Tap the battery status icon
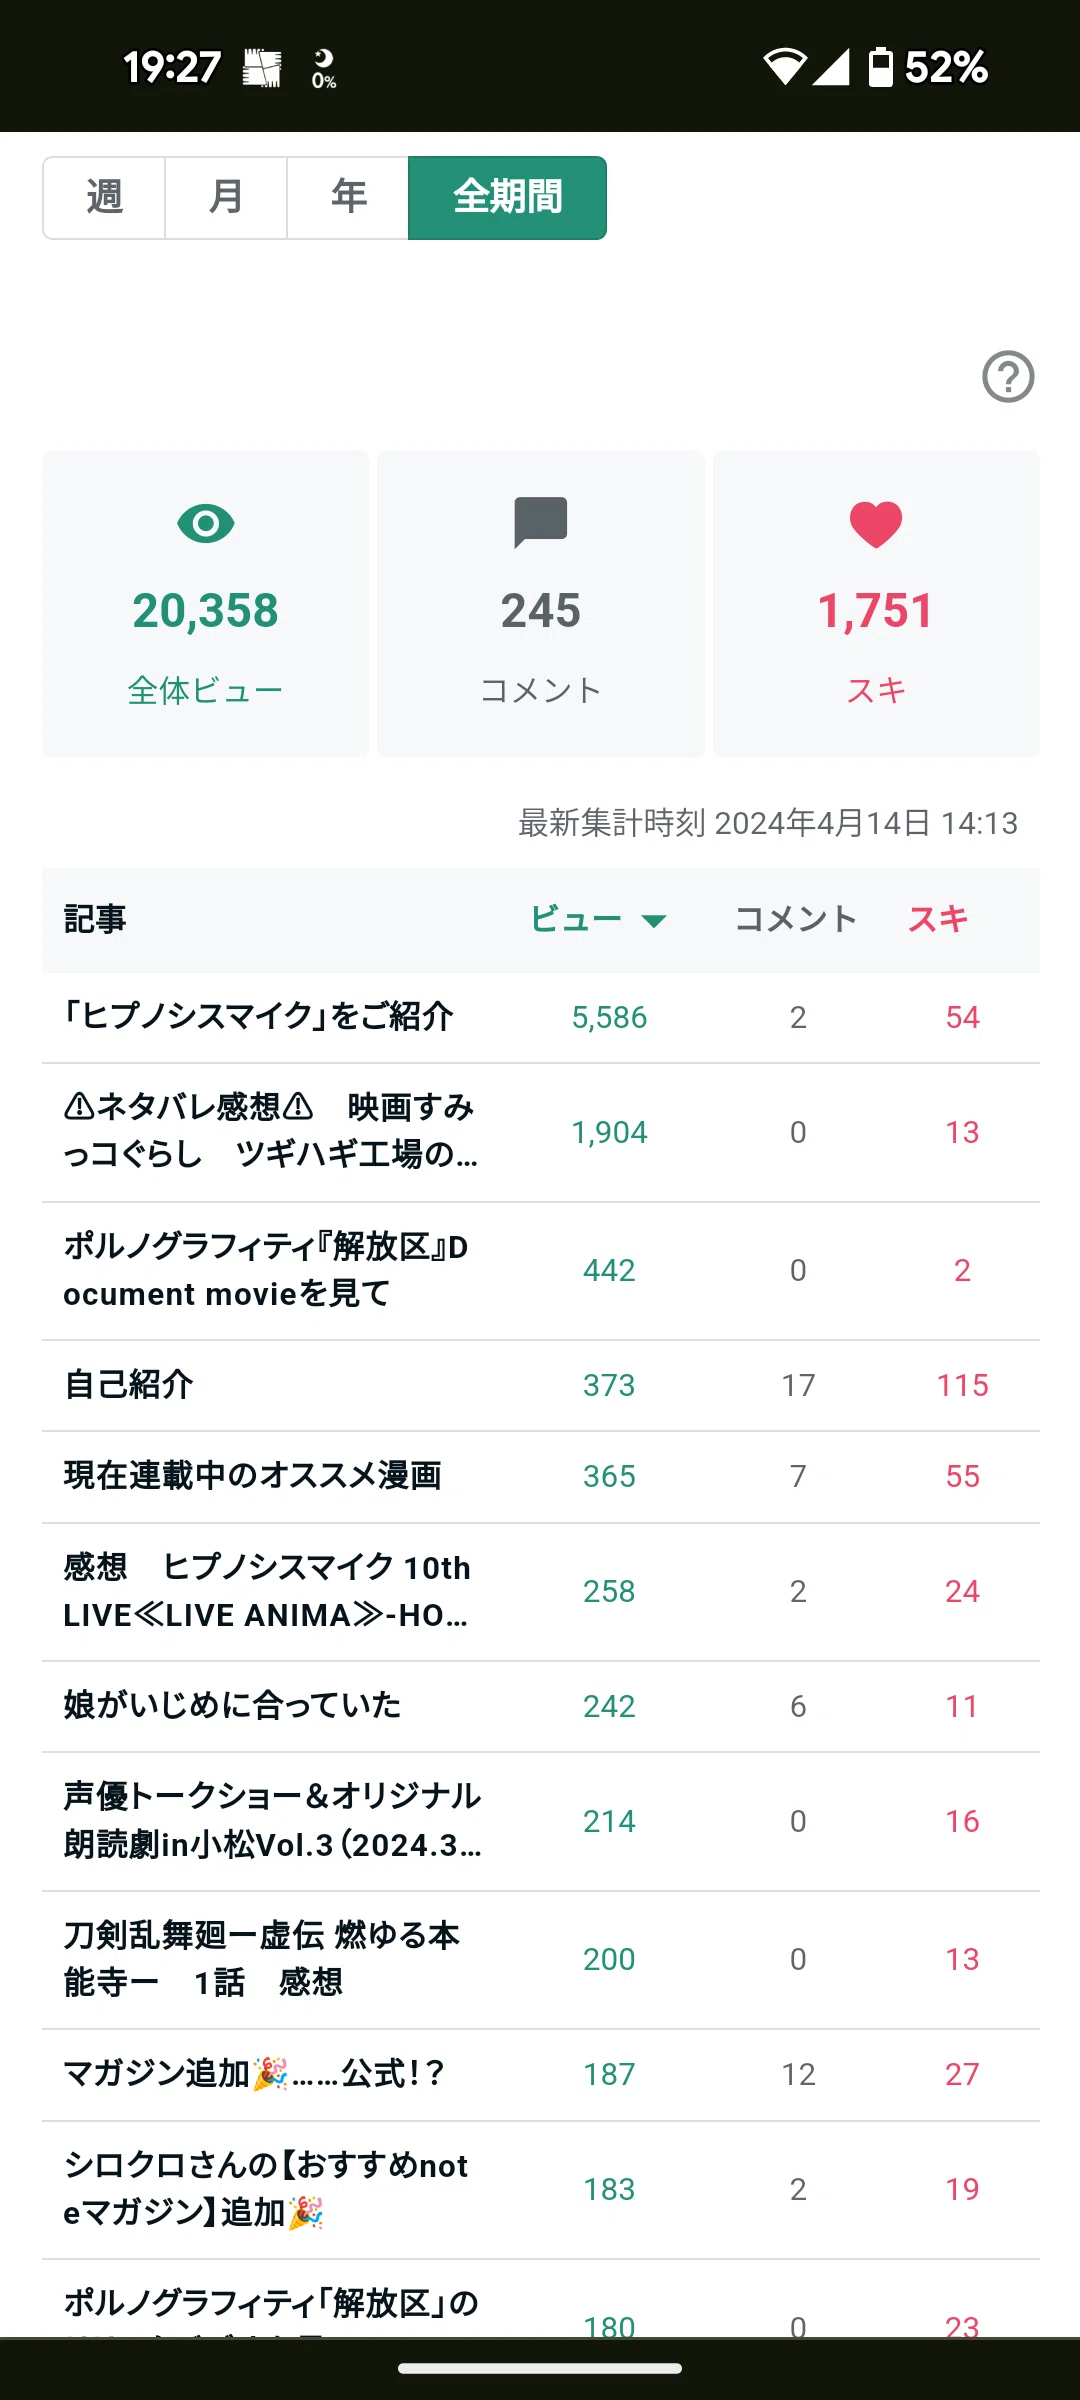 (880, 67)
